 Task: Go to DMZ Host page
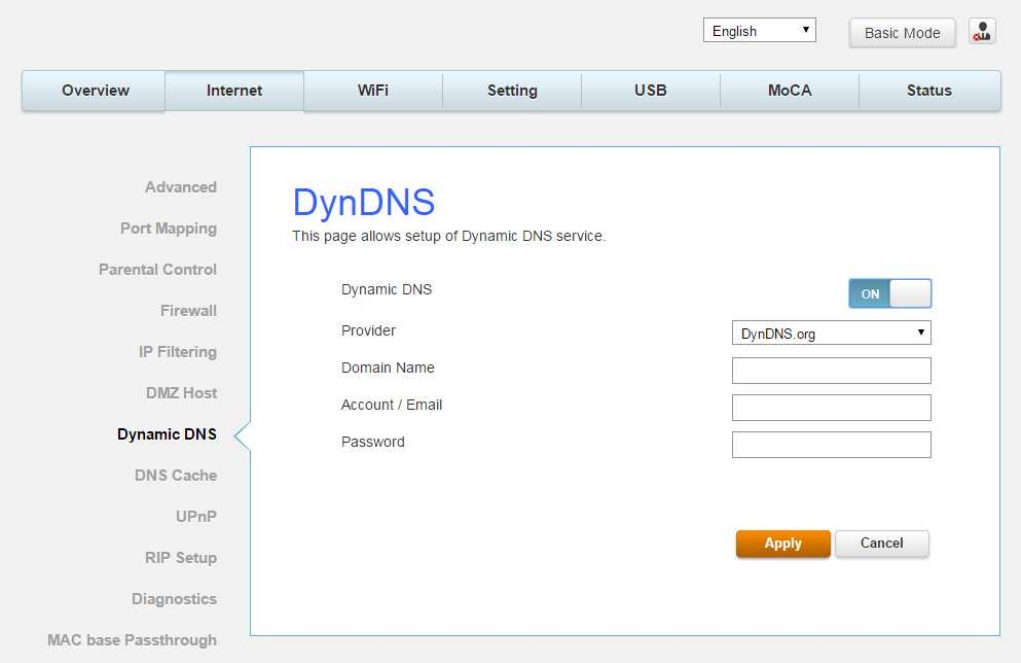pyautogui.click(x=181, y=393)
